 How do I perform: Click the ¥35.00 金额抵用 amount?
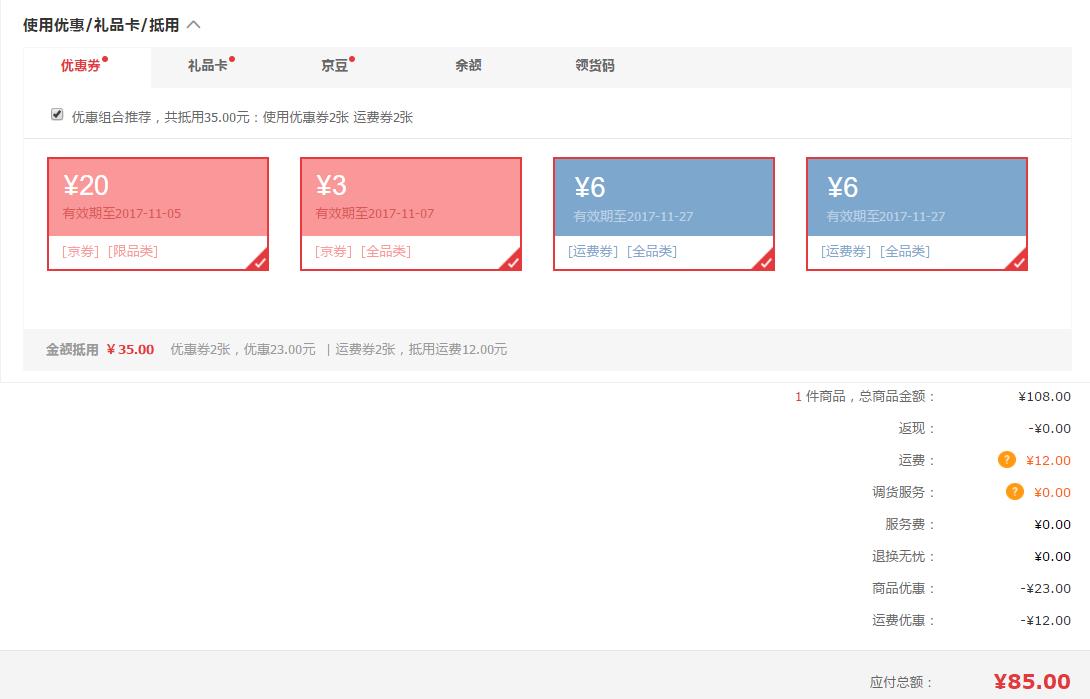[x=130, y=349]
